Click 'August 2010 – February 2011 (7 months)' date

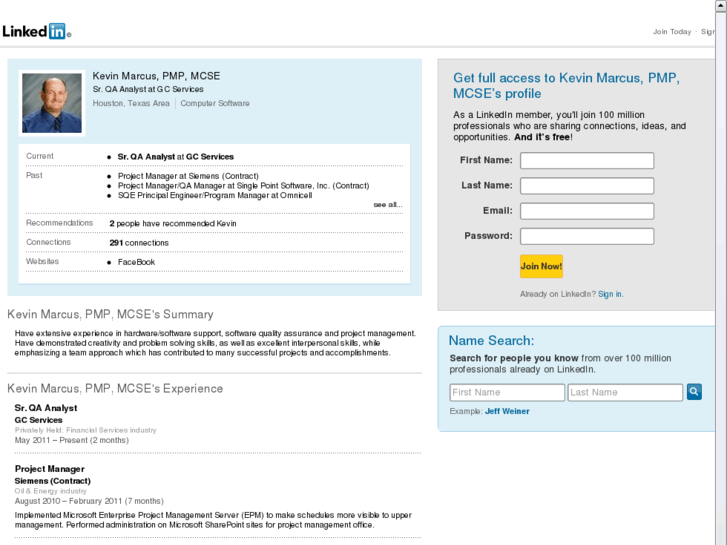(x=89, y=501)
